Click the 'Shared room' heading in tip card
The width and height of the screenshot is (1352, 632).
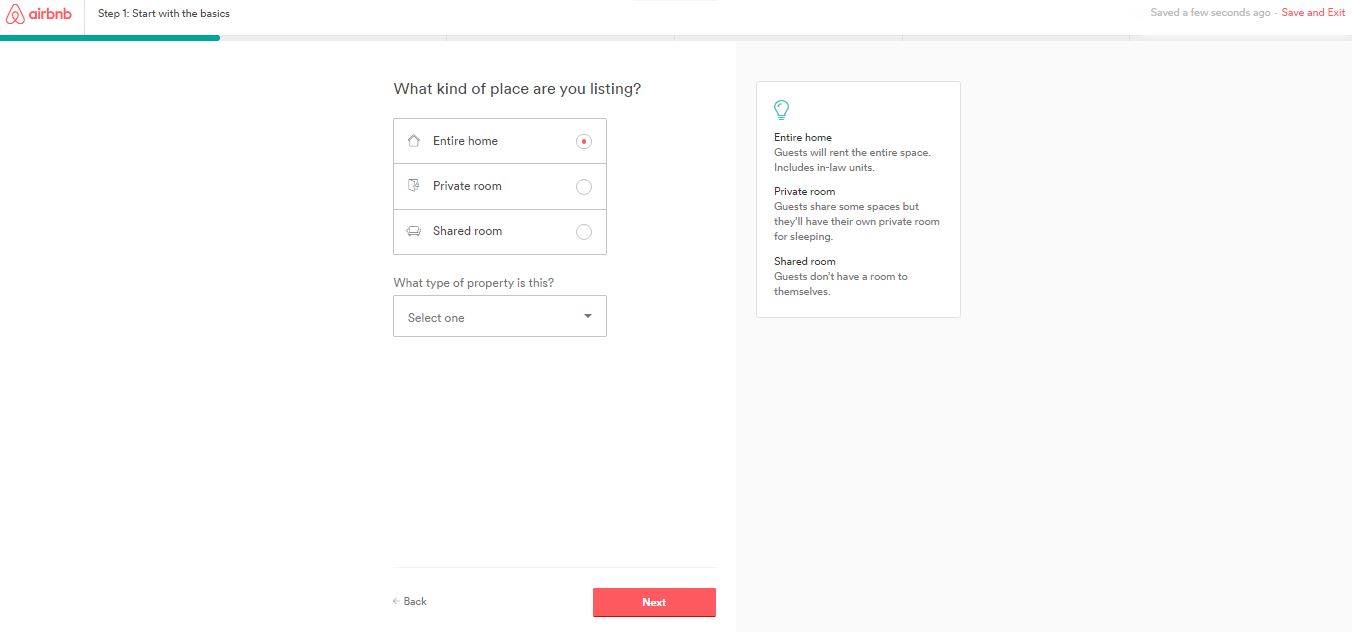pyautogui.click(x=804, y=261)
